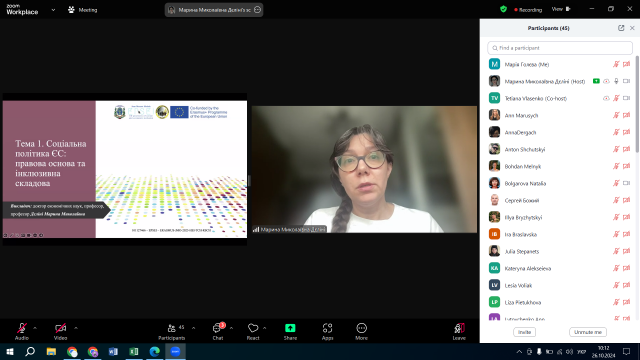The height and width of the screenshot is (360, 640).
Task: Click the participants list scrollbar
Action: (637, 104)
